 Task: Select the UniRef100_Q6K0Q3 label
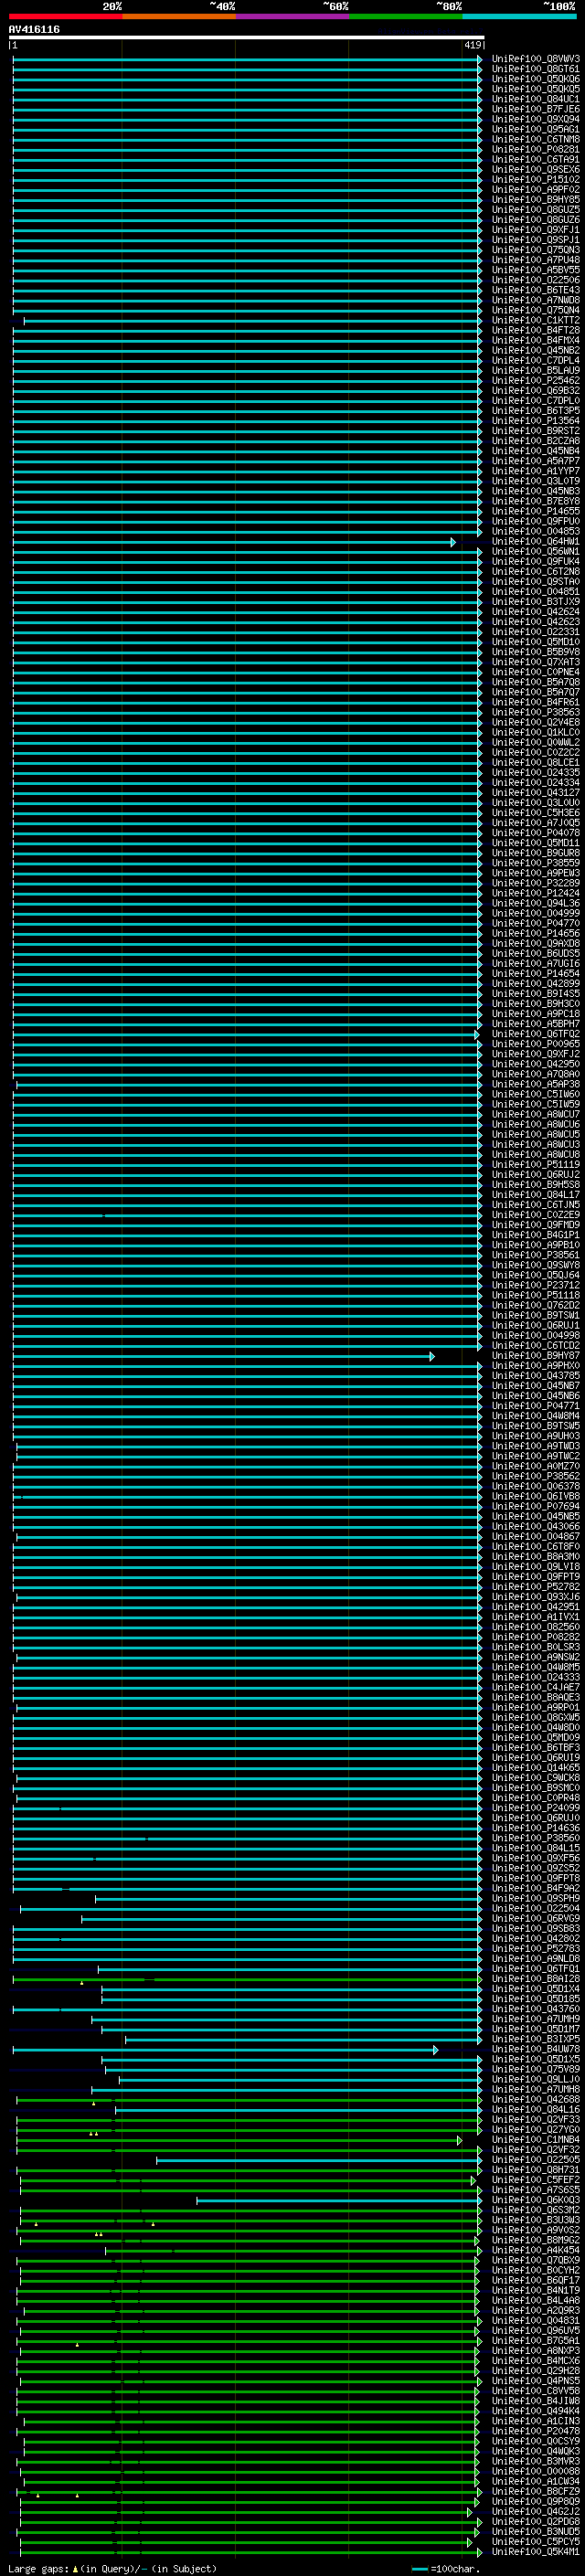536,2200
